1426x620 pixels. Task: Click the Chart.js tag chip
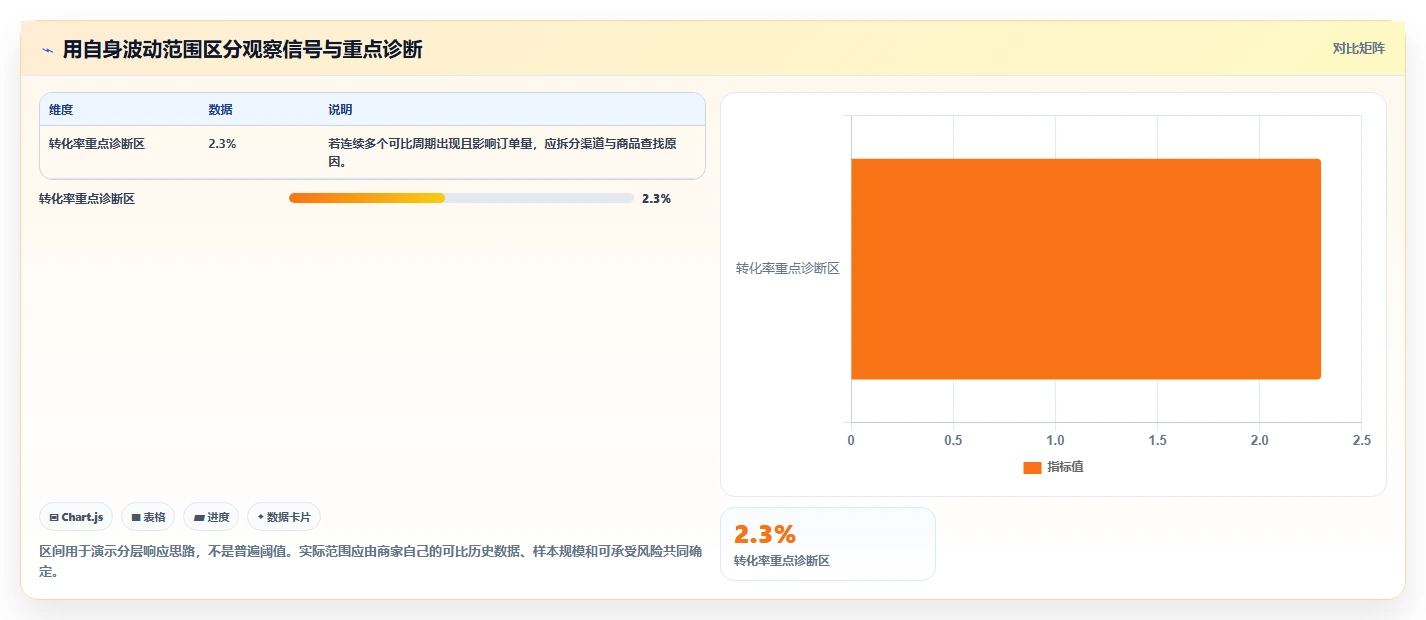point(76,517)
